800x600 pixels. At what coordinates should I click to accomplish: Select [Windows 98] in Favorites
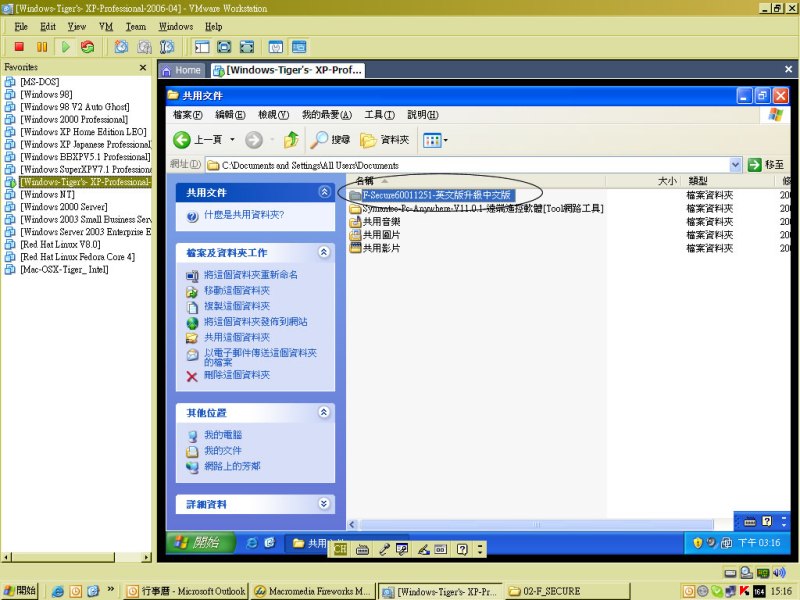point(46,94)
